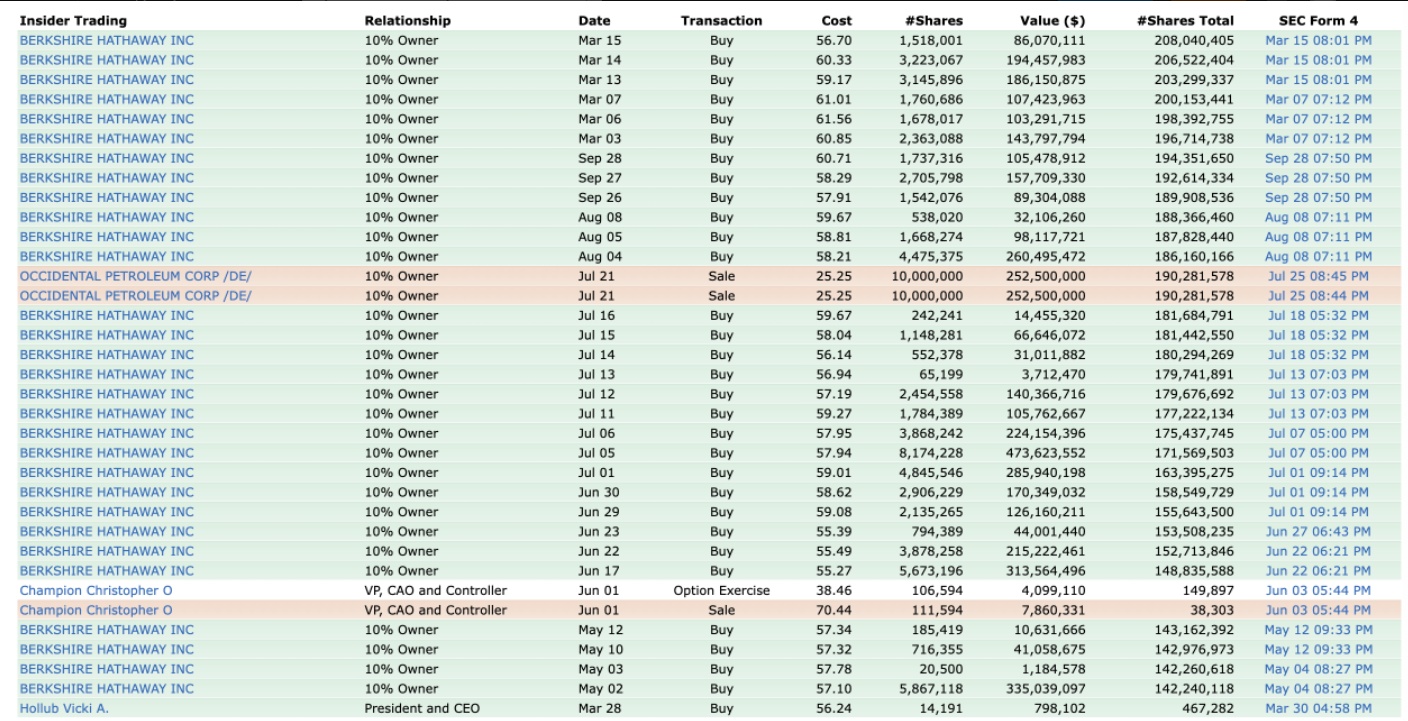
Task: Click Berkshire Hathaway link in Mar 15 row
Action: click(x=107, y=41)
